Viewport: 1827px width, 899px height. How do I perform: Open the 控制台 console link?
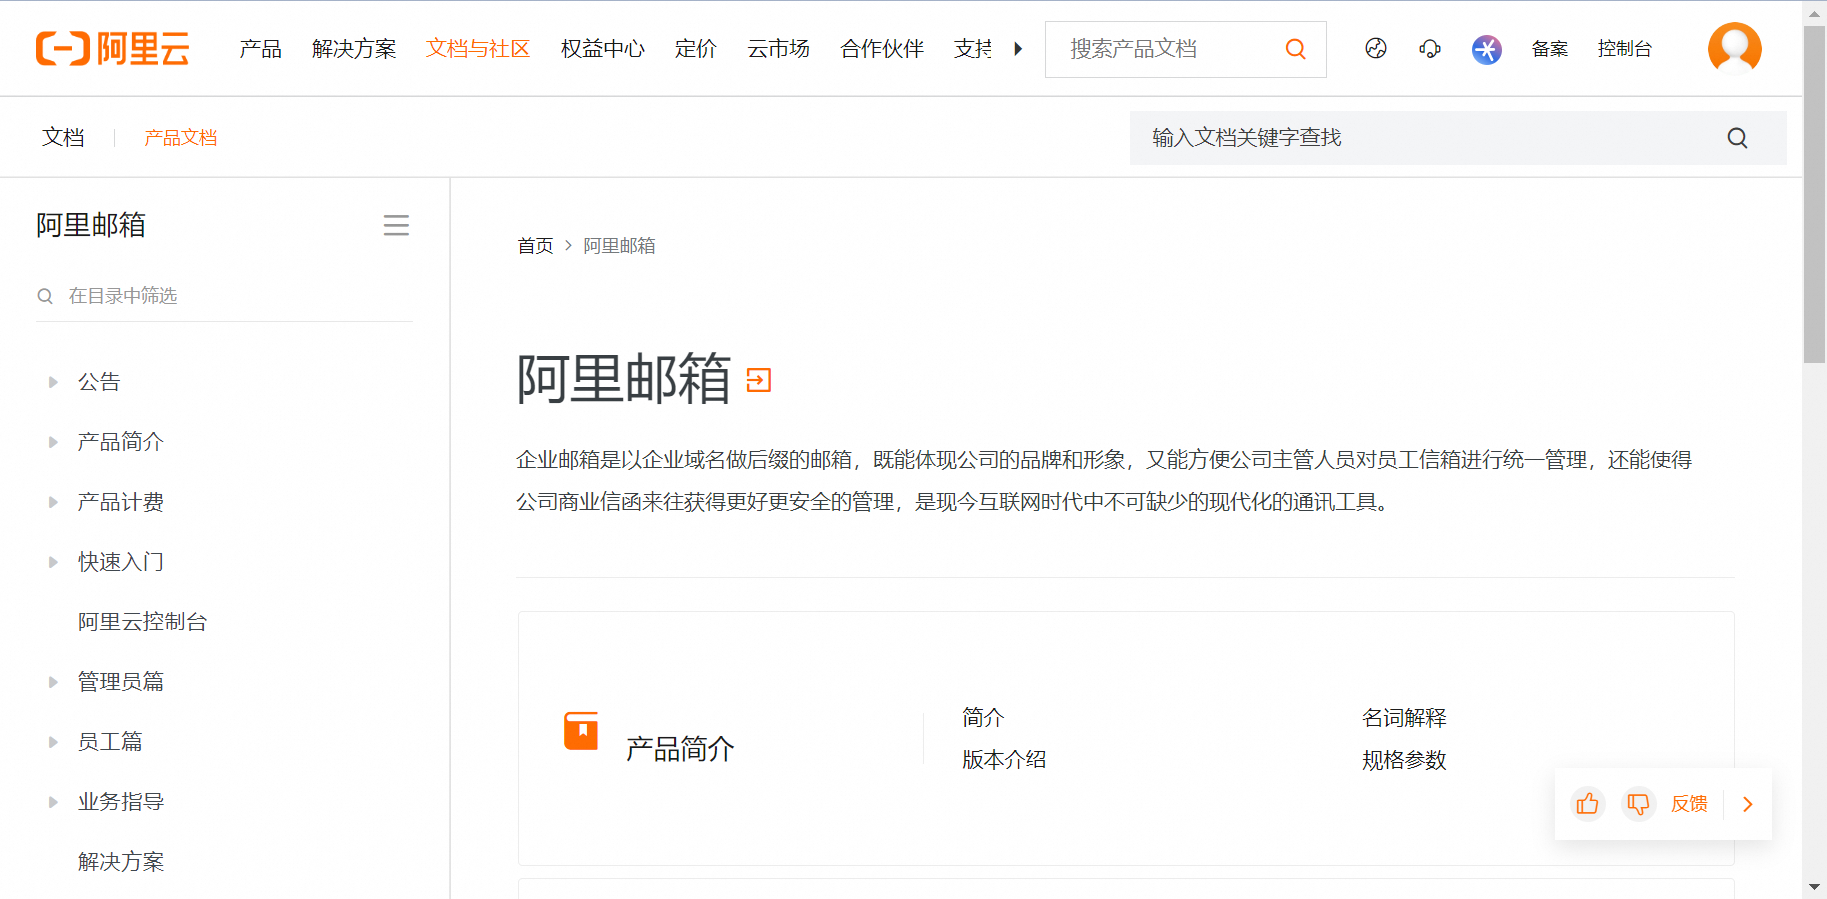tap(1625, 49)
